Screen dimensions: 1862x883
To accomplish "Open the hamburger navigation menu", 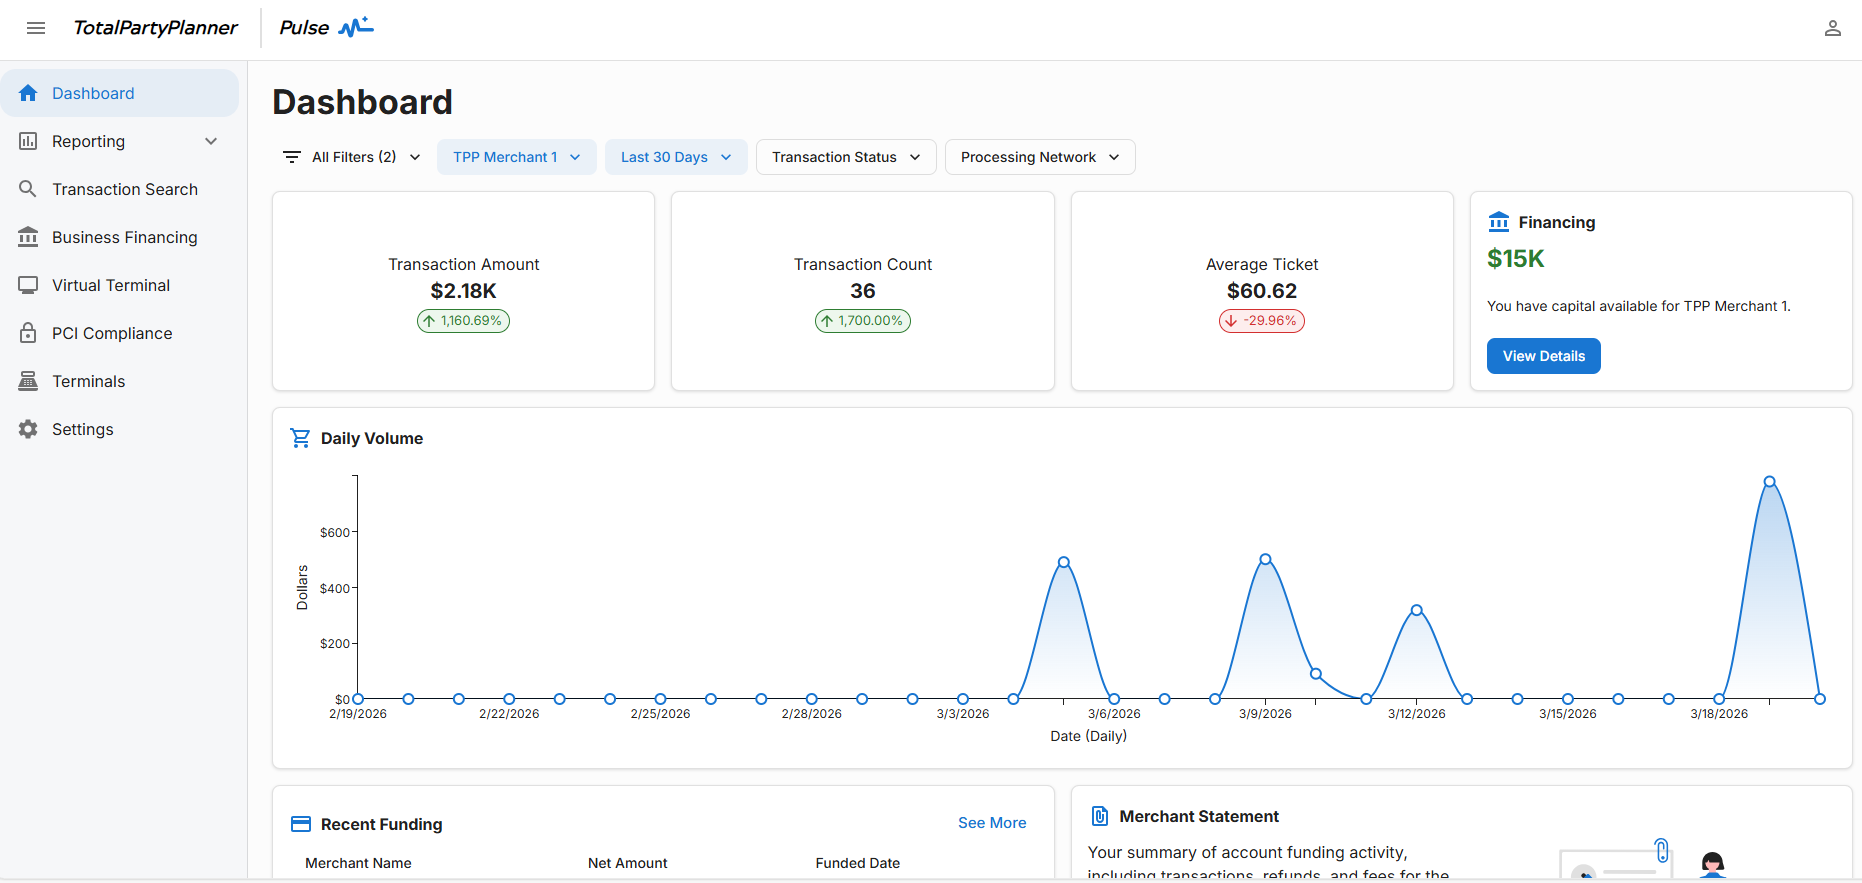I will click(36, 28).
